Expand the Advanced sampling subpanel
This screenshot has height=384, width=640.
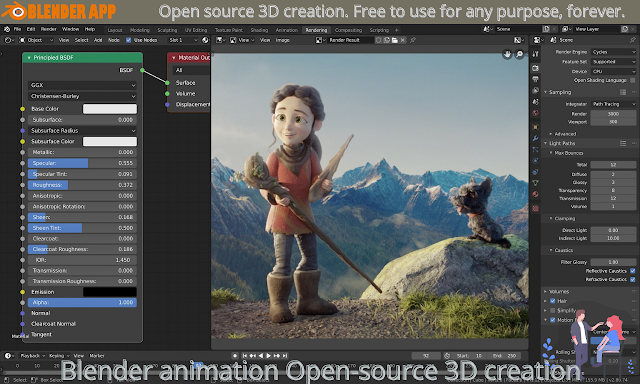point(551,134)
